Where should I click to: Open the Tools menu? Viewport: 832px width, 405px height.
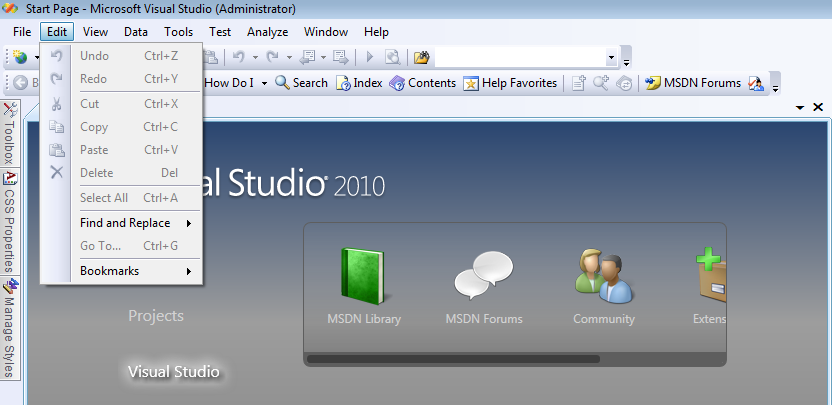pos(178,32)
